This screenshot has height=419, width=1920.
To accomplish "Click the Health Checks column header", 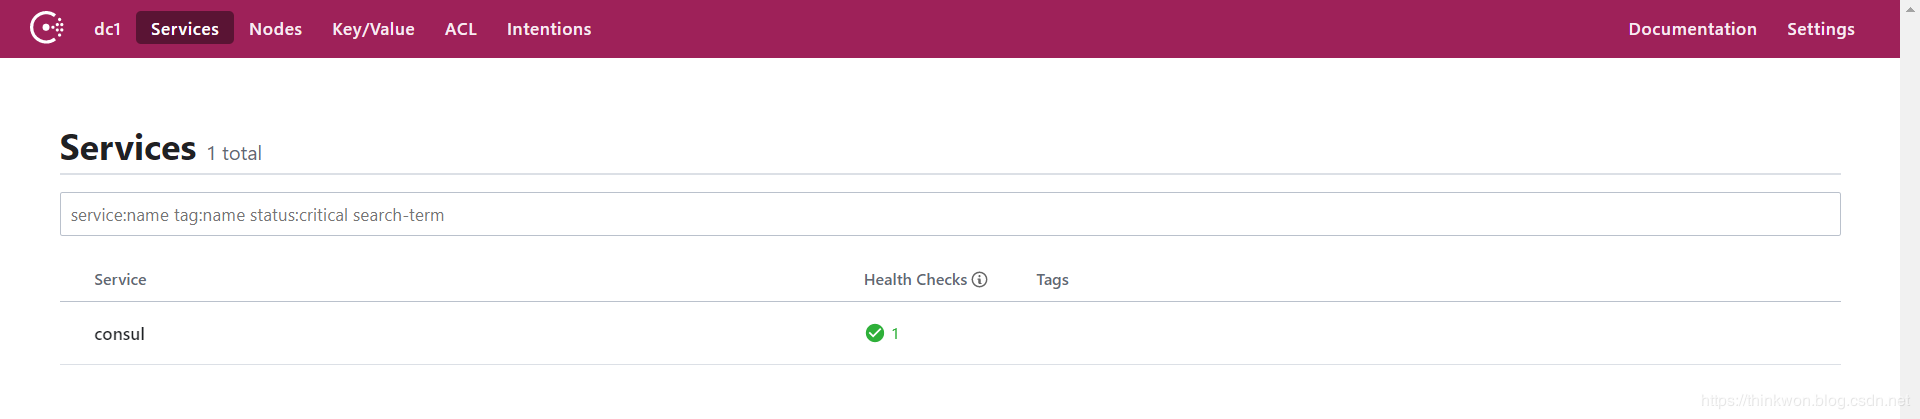I will coord(915,280).
